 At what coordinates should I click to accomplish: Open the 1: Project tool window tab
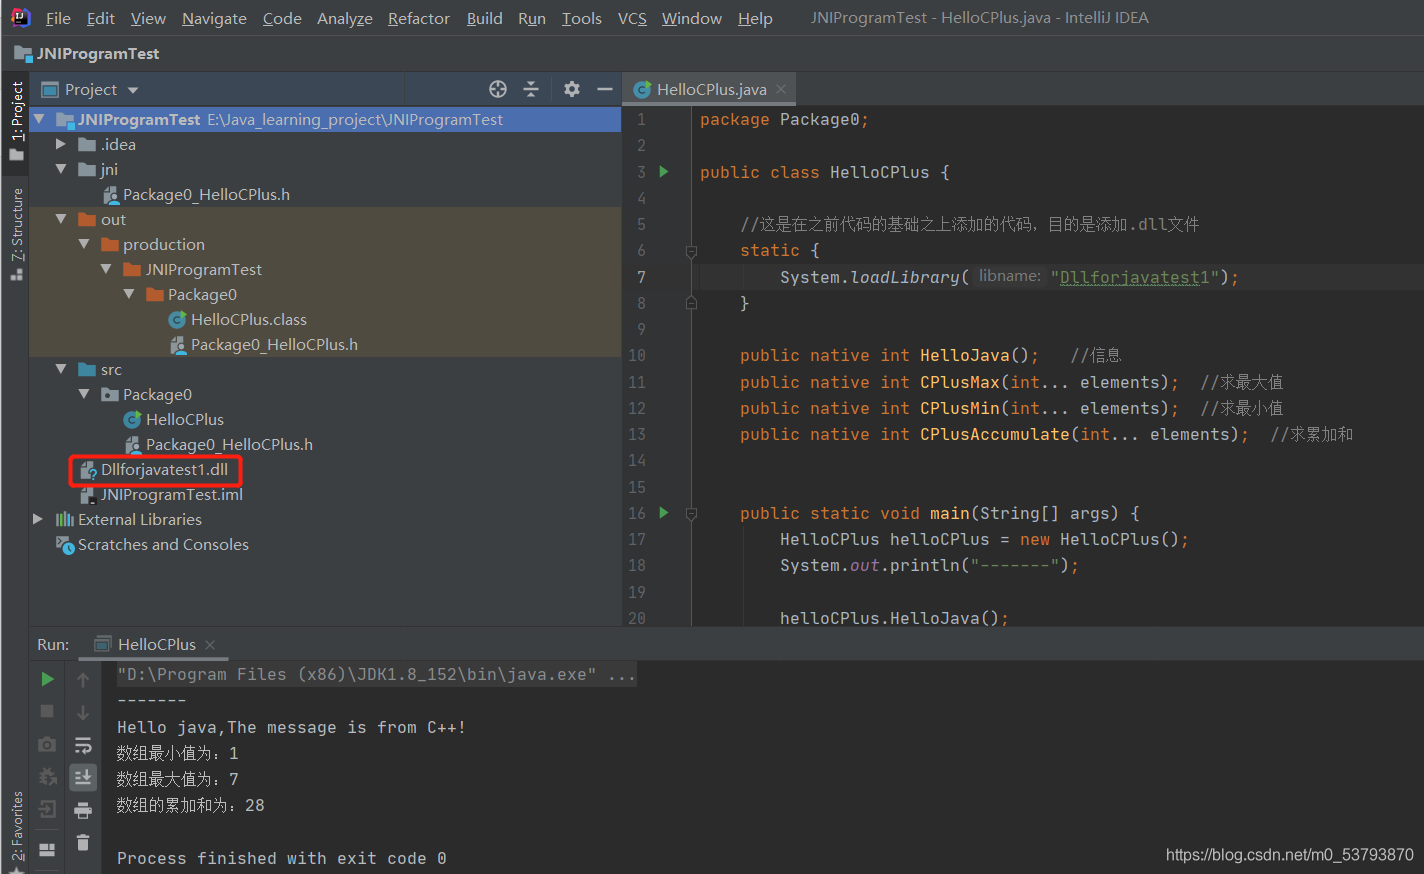coord(16,121)
